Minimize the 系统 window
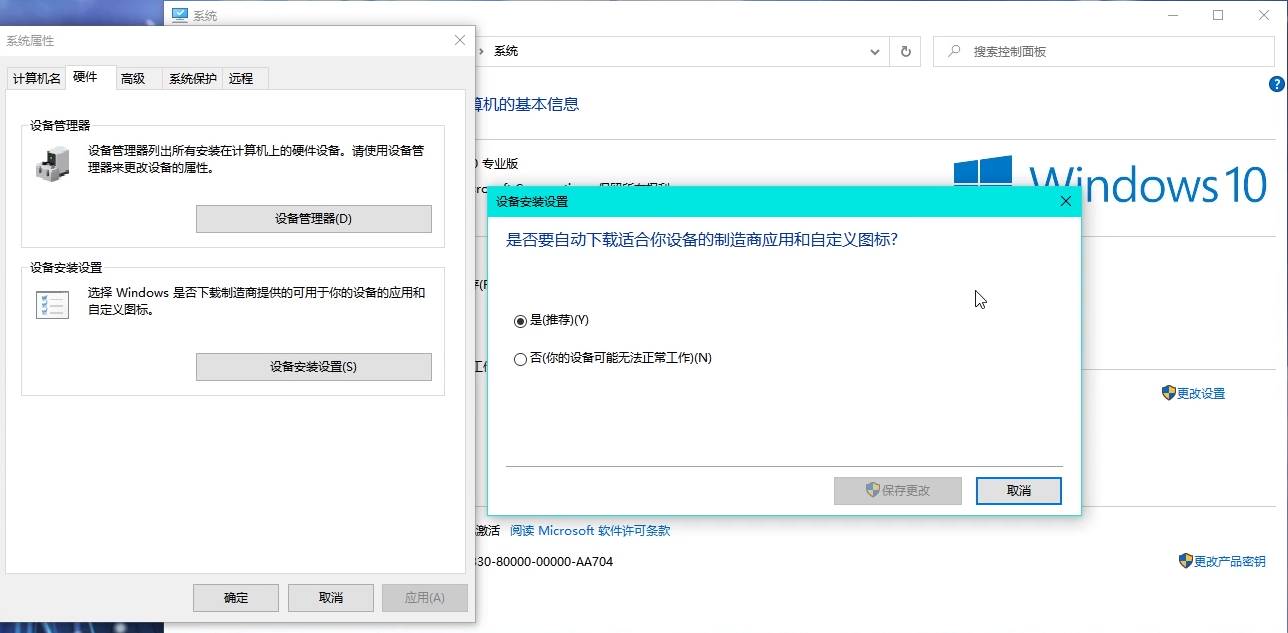This screenshot has height=633, width=1288. [x=1173, y=15]
